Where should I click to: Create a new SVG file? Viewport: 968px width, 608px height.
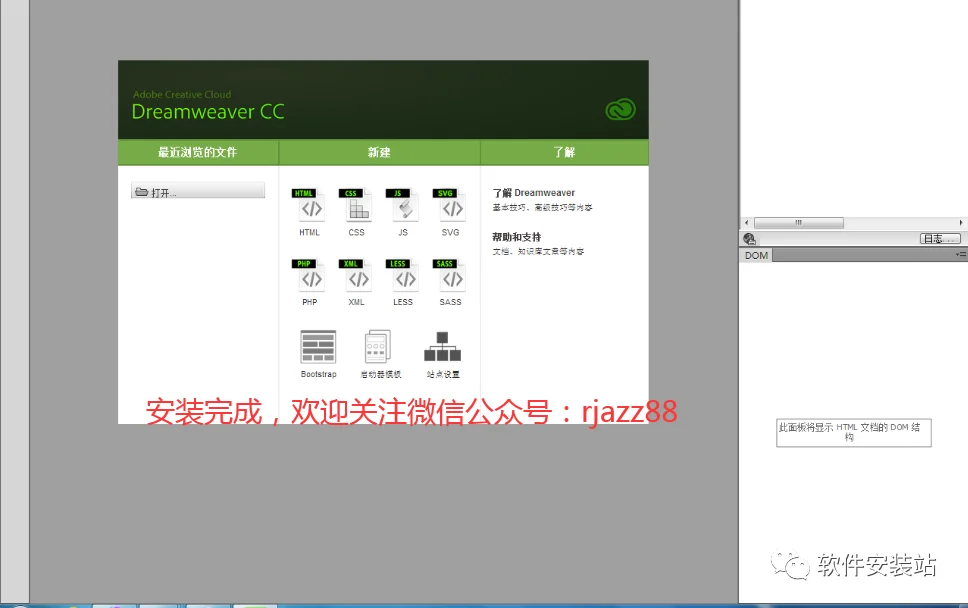[450, 212]
